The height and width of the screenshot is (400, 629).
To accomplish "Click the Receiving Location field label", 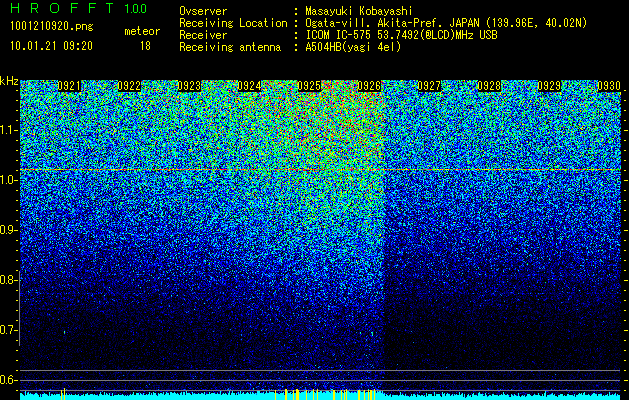I will coord(233,23).
